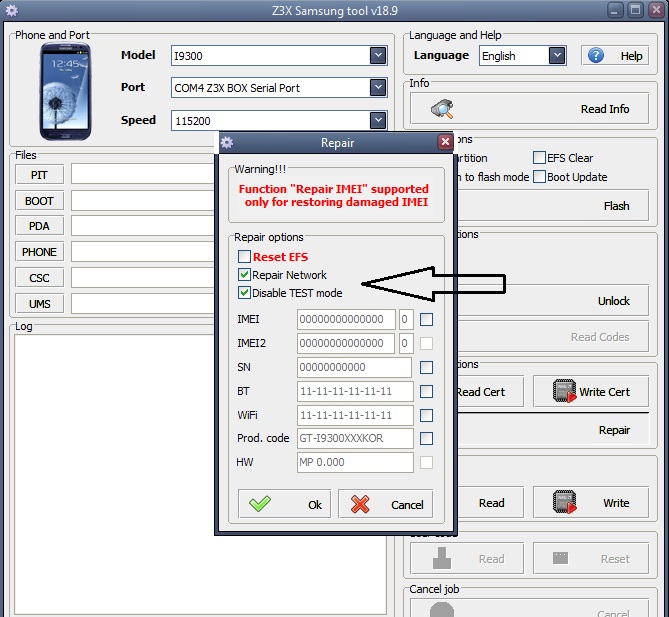Open the Language dropdown showing English
Image resolution: width=669 pixels, height=617 pixels.
click(x=557, y=55)
